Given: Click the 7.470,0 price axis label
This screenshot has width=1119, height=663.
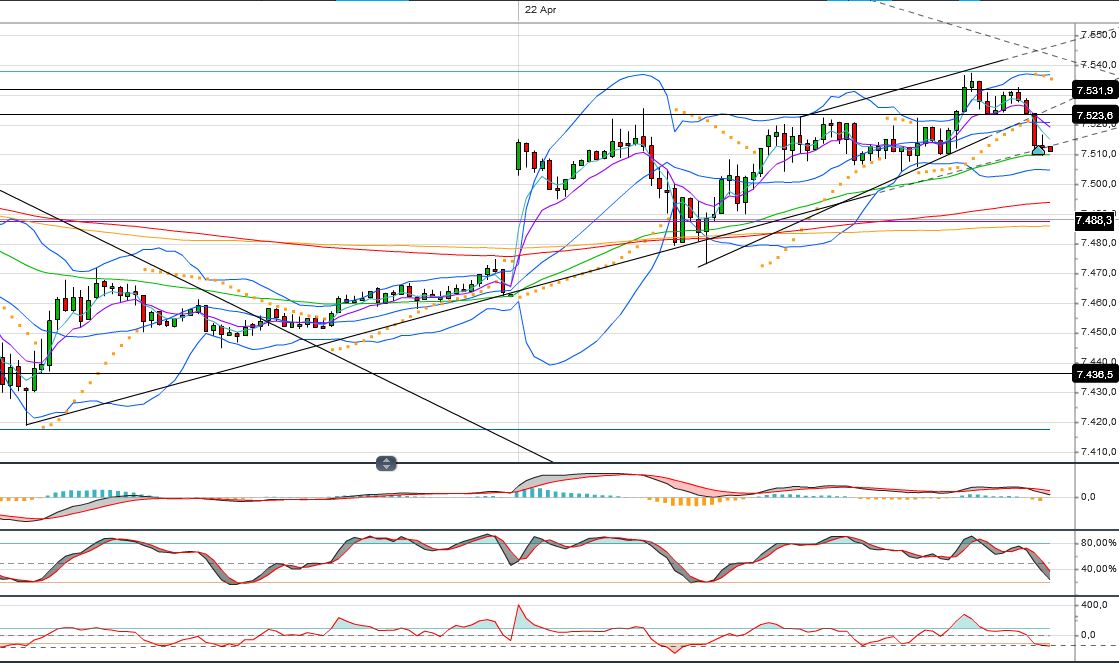Looking at the screenshot, I should [x=1098, y=273].
